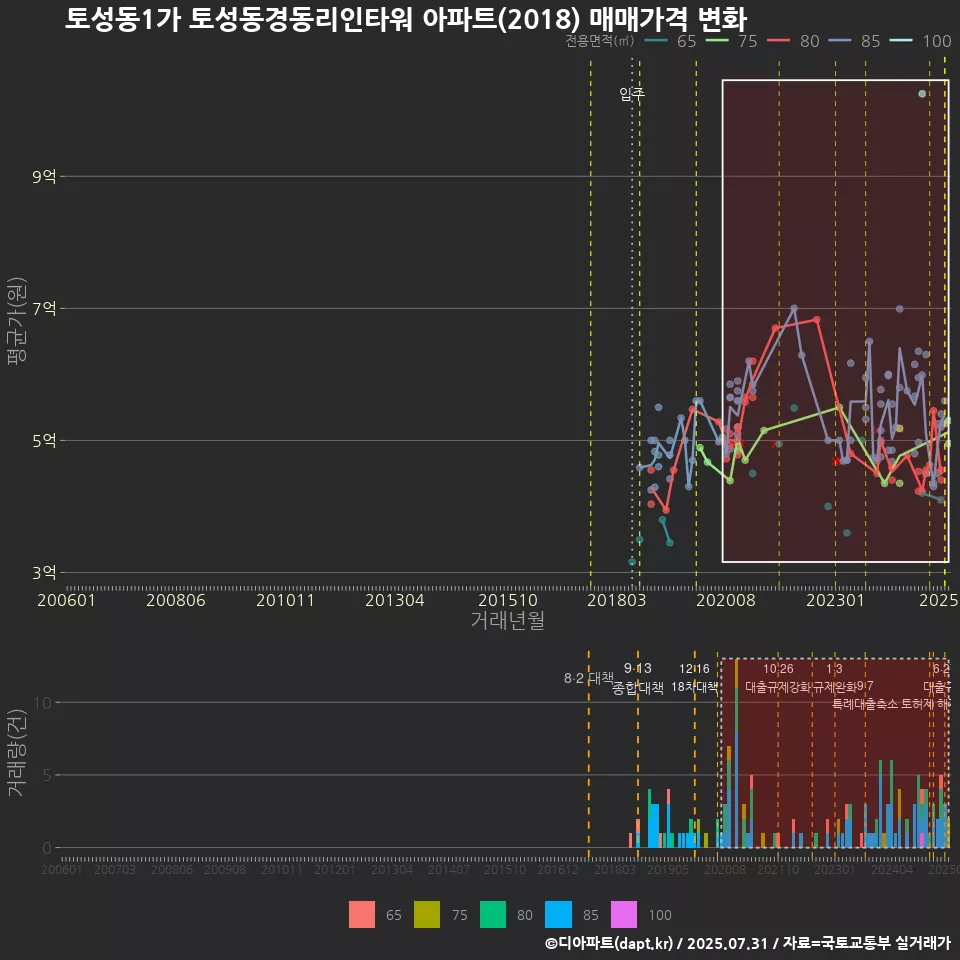The width and height of the screenshot is (960, 960).
Task: Click the 10·26 대출규제강화 policy annotation
Action: coord(778,678)
